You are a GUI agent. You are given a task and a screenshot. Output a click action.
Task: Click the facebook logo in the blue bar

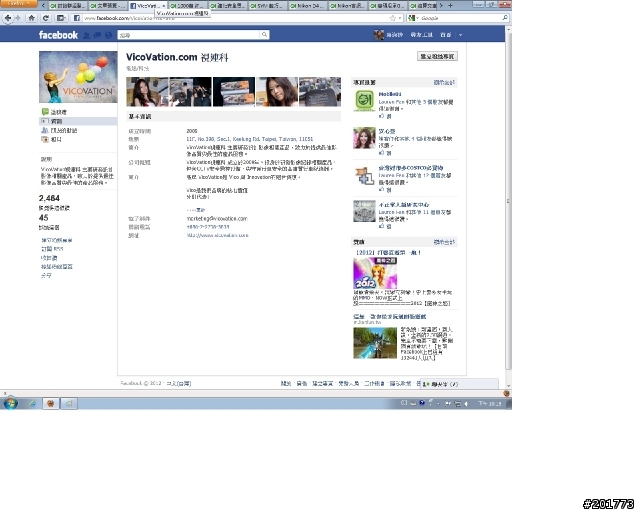[58, 35]
